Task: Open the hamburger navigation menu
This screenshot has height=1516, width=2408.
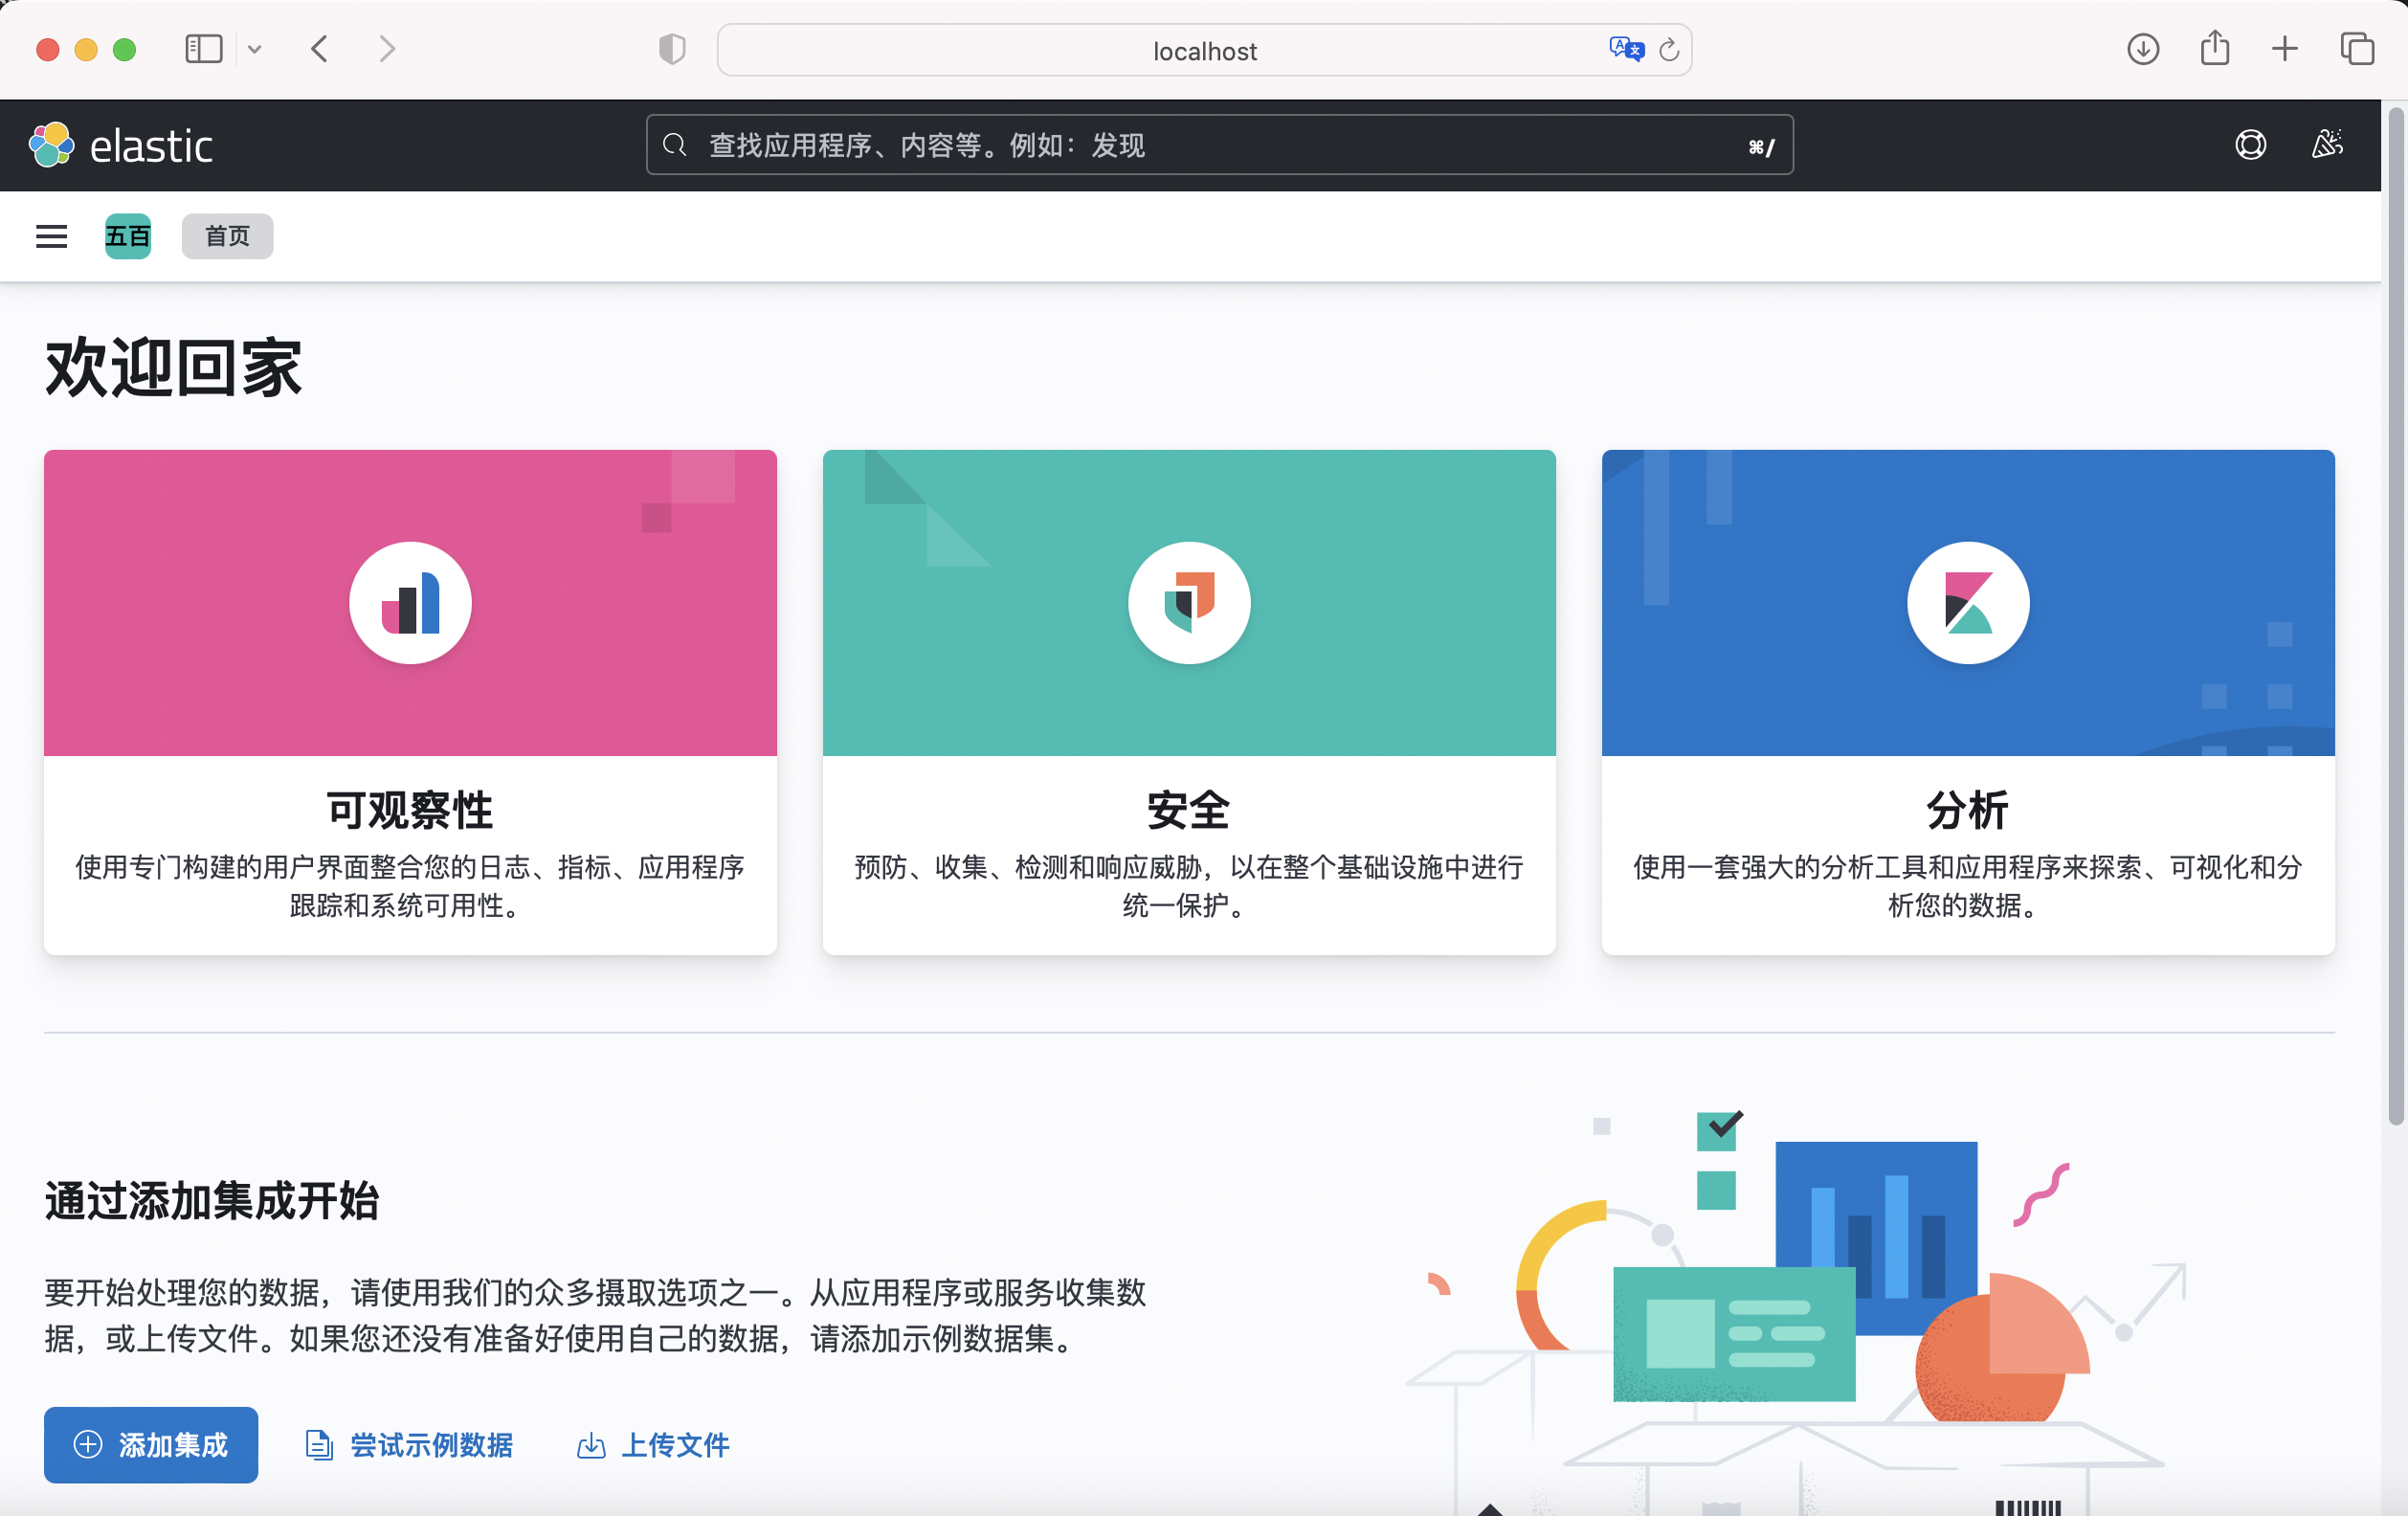Action: pyautogui.click(x=51, y=236)
